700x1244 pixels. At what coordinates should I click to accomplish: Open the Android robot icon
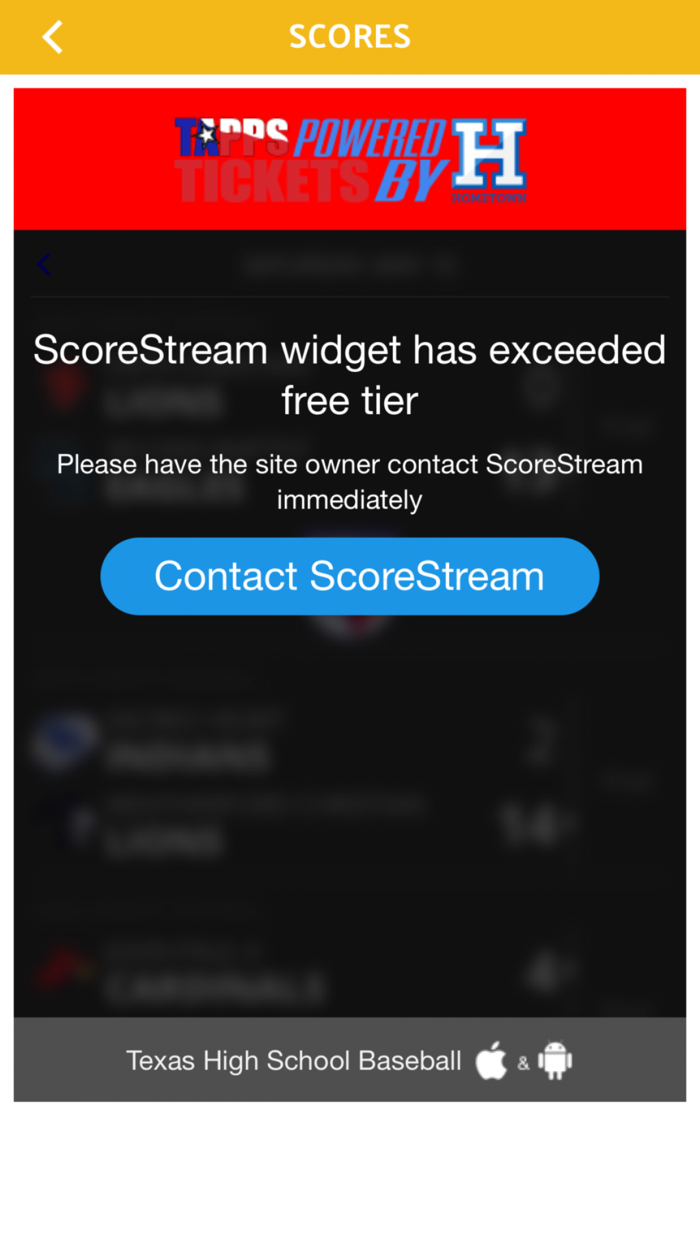pyautogui.click(x=555, y=1061)
